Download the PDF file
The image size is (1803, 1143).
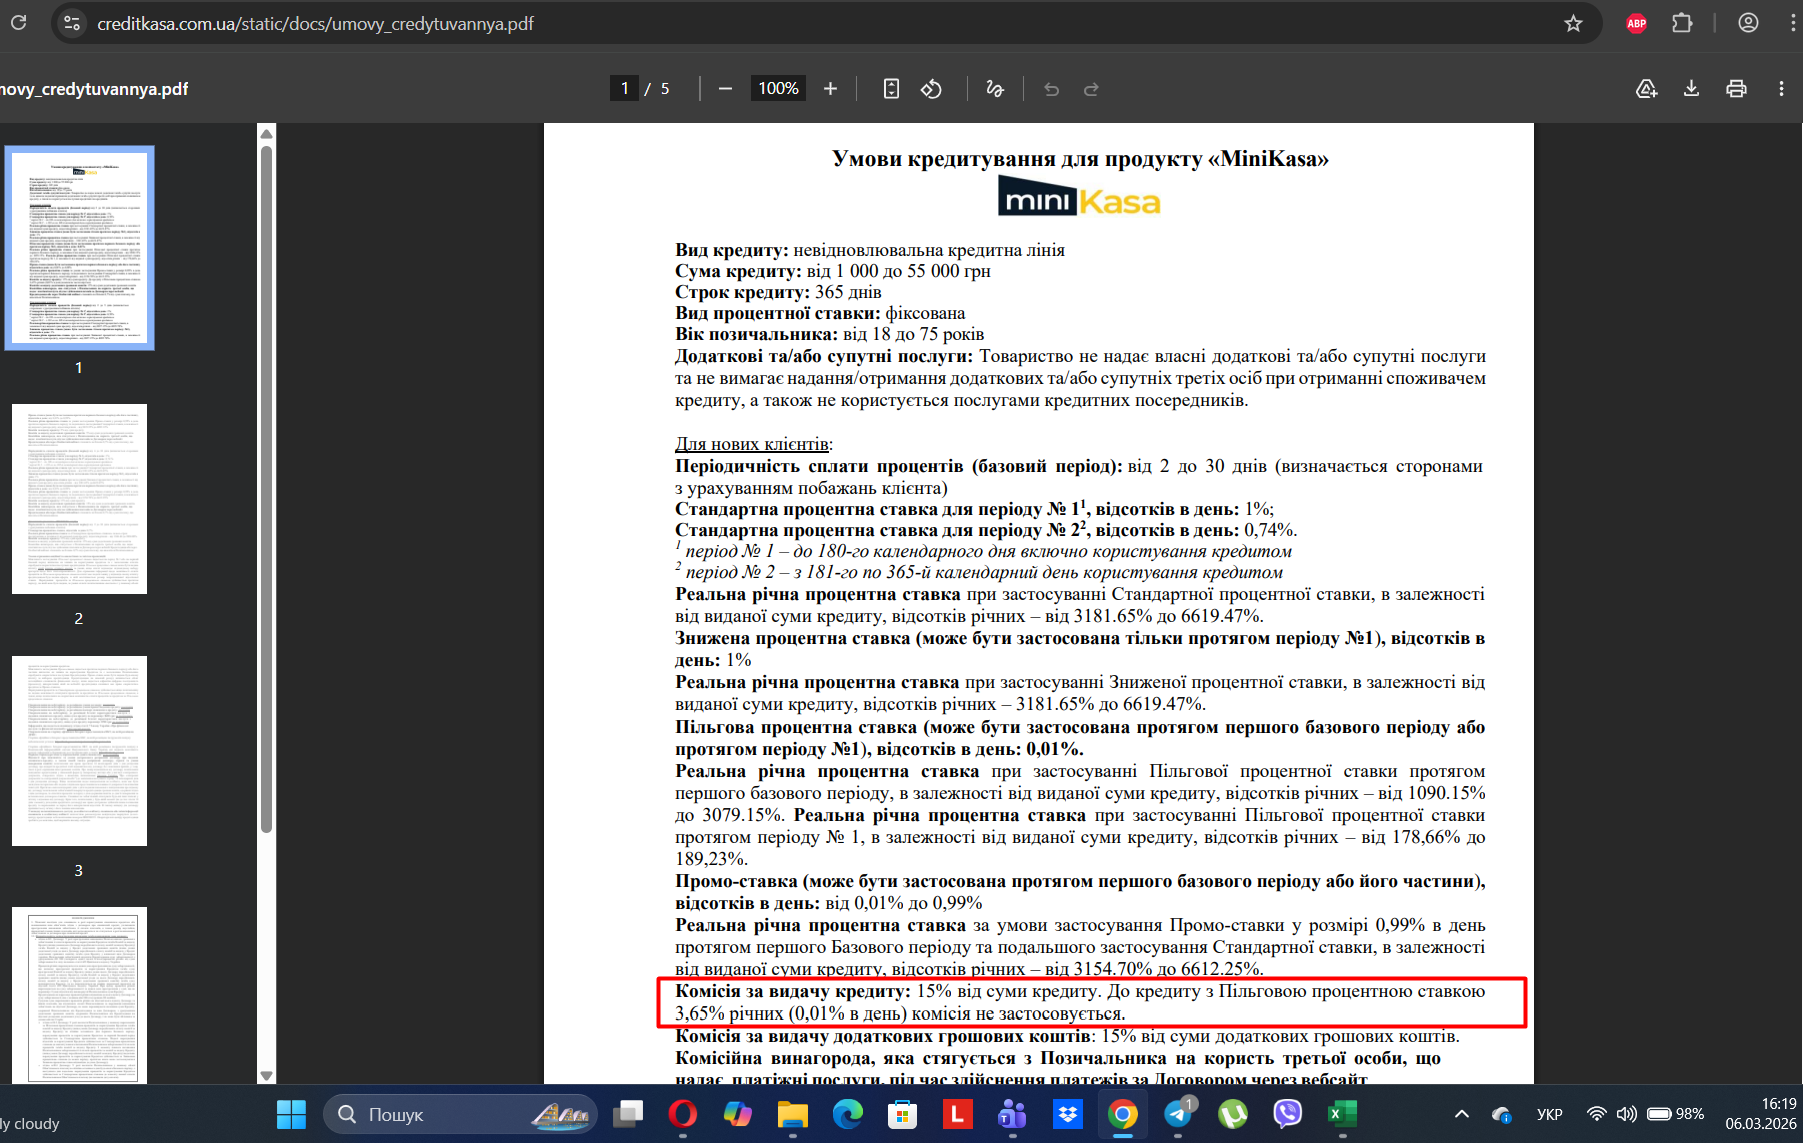point(1691,89)
